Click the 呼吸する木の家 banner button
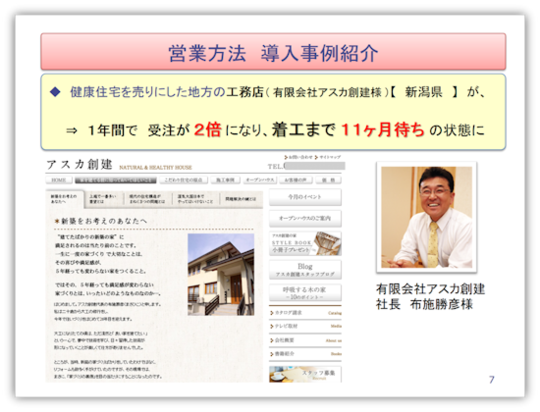Screen dimensions: 540x412 tap(305, 292)
